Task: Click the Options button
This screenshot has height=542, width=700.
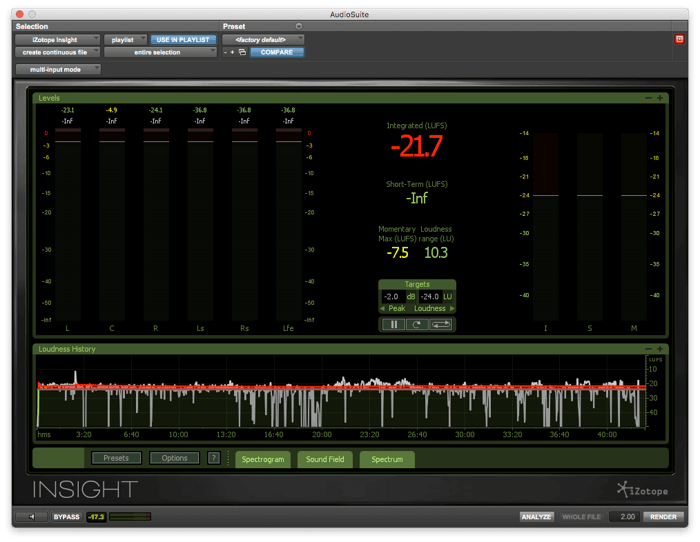Action: pos(175,458)
